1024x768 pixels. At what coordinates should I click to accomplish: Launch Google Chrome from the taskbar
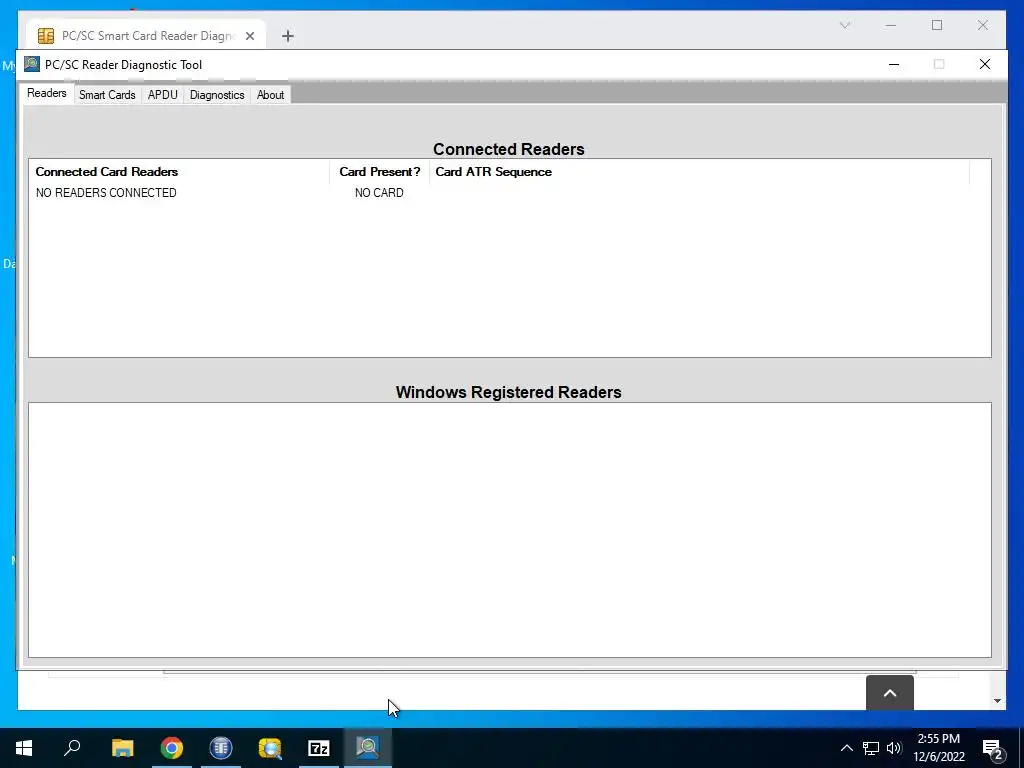[x=172, y=748]
